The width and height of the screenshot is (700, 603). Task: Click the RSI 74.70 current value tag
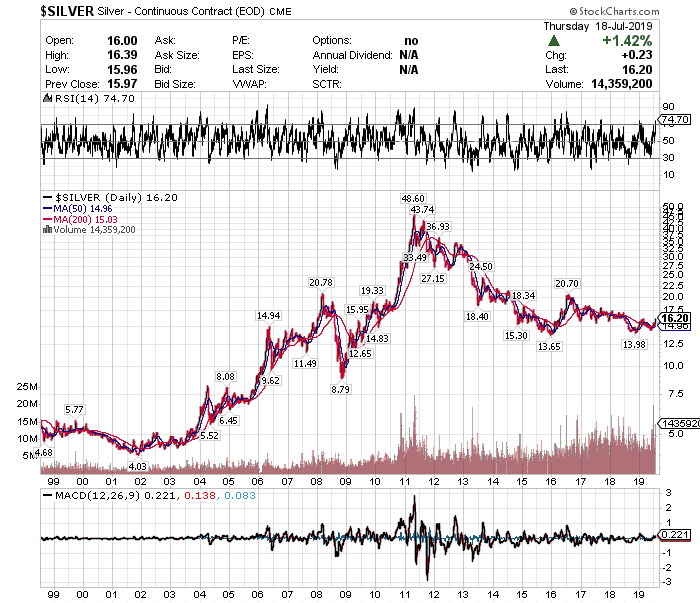coord(675,119)
